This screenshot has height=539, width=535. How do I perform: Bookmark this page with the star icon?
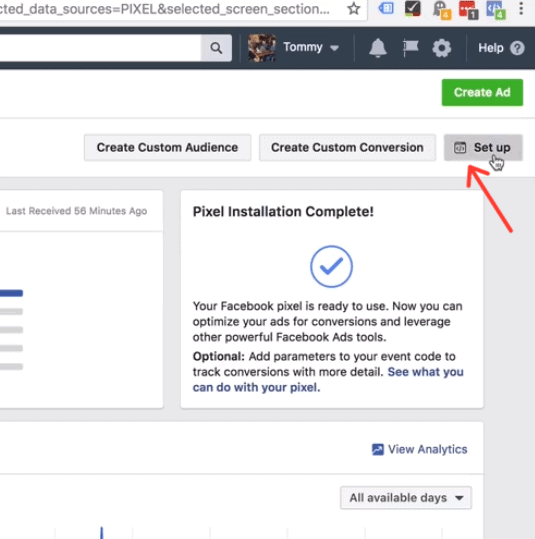[353, 9]
